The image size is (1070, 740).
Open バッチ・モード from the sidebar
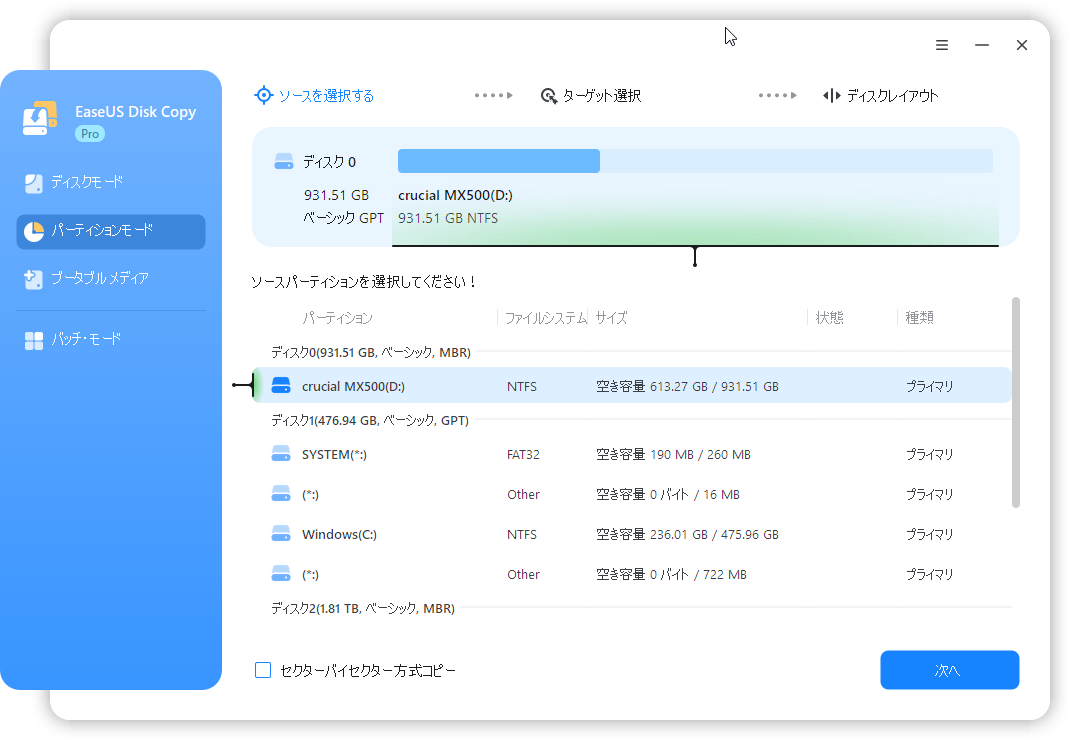[111, 339]
